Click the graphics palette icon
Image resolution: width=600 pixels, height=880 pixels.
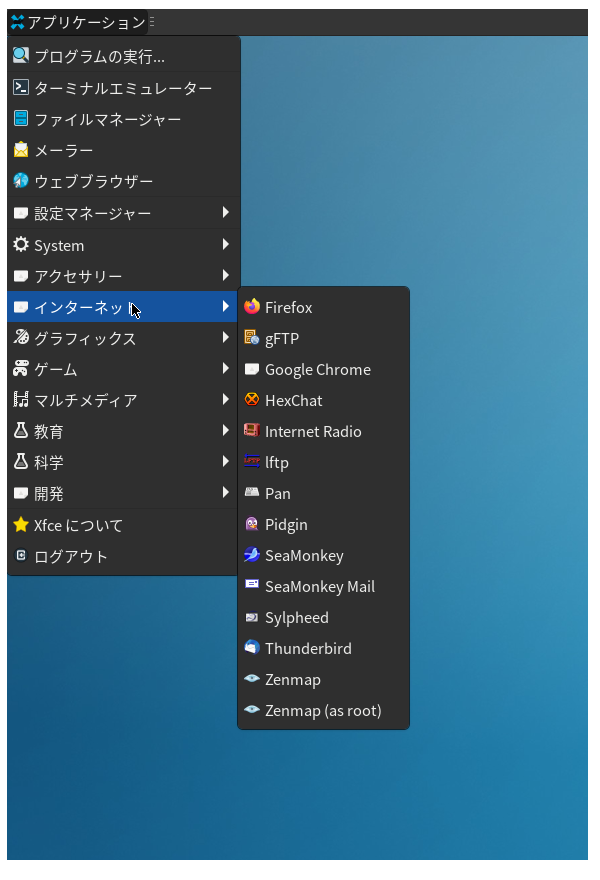21,337
